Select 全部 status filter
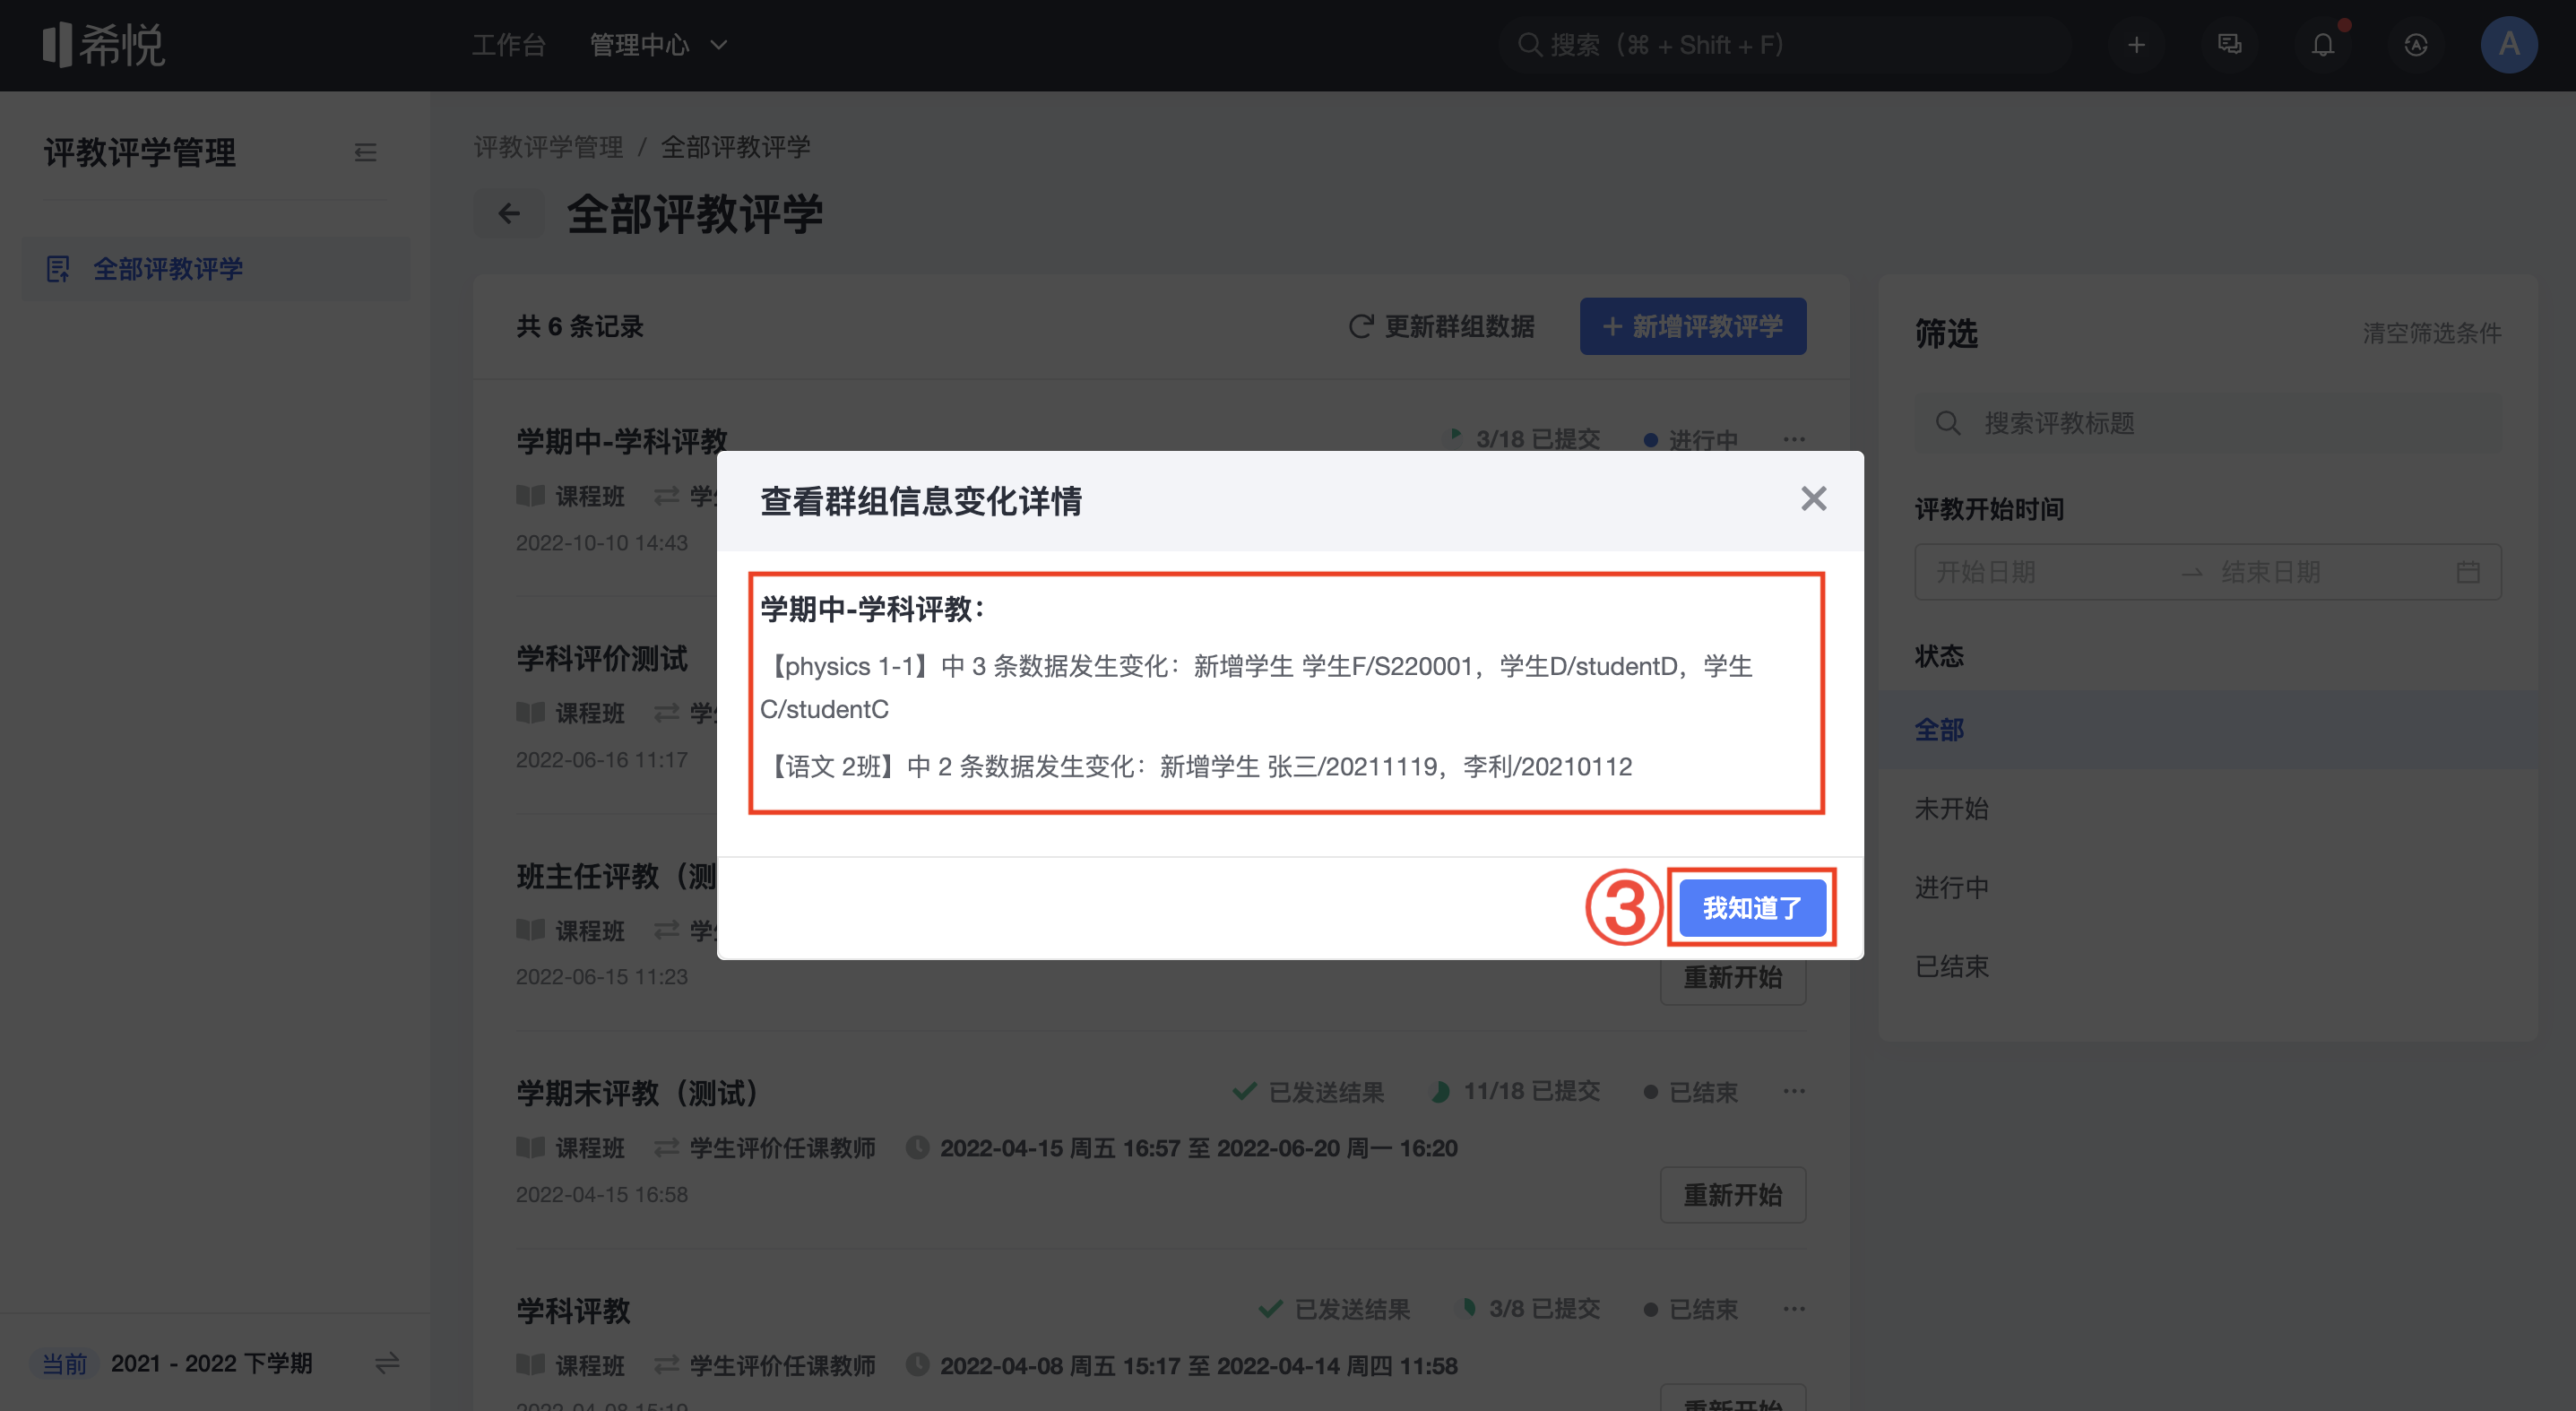 pyautogui.click(x=2208, y=730)
